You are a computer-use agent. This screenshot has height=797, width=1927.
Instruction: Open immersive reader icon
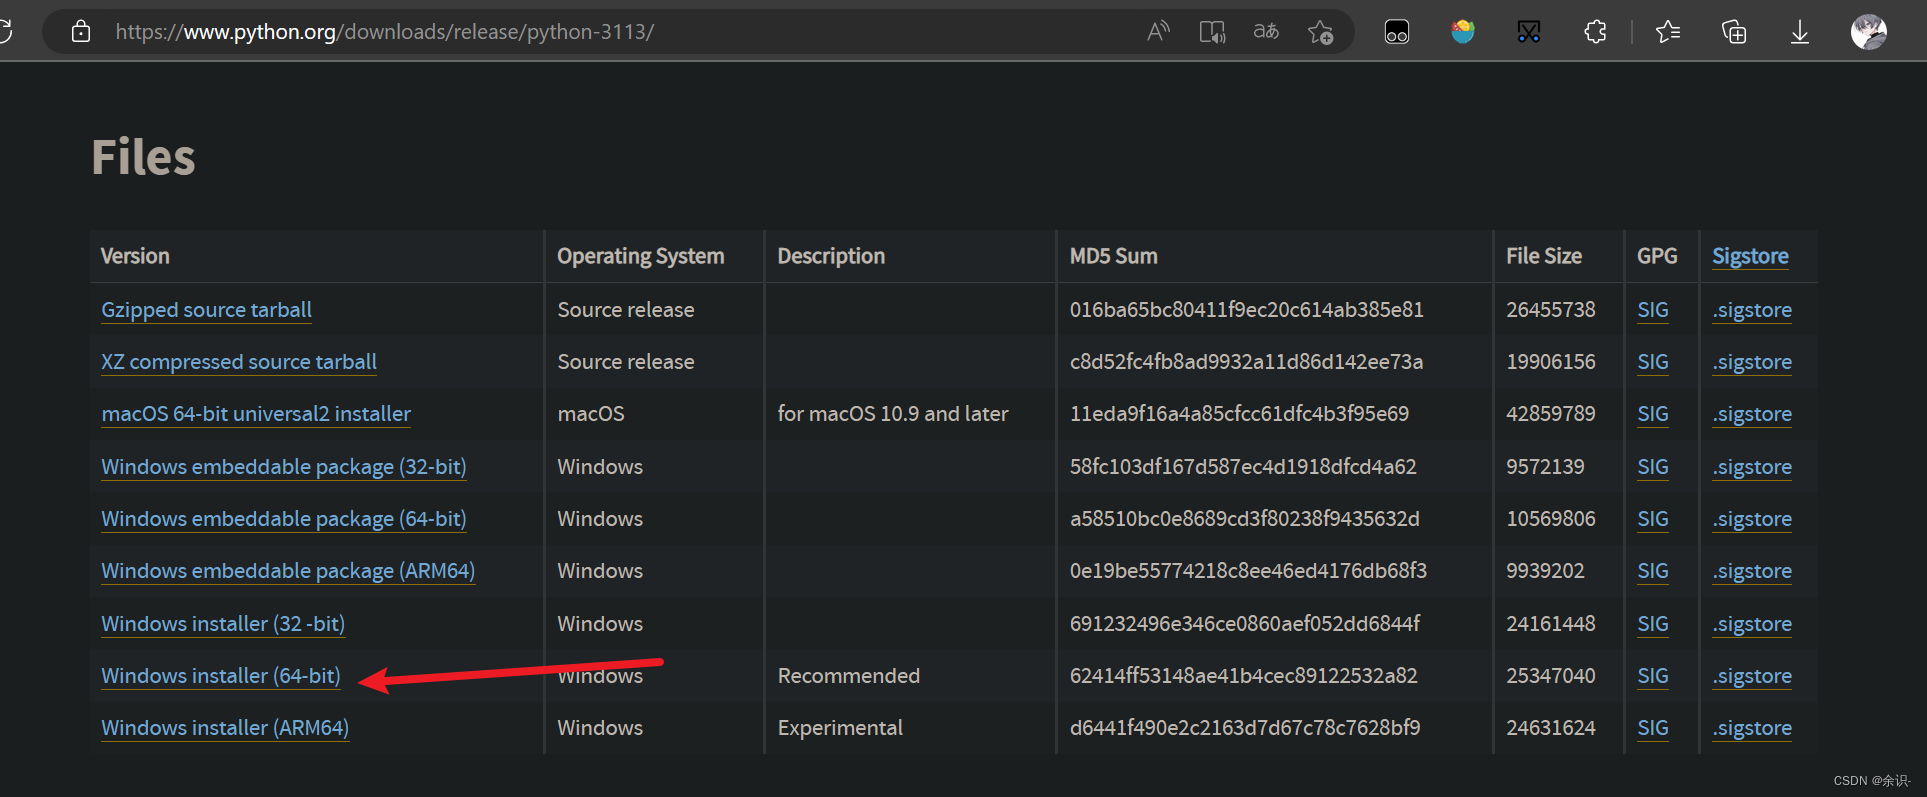[x=1212, y=32]
